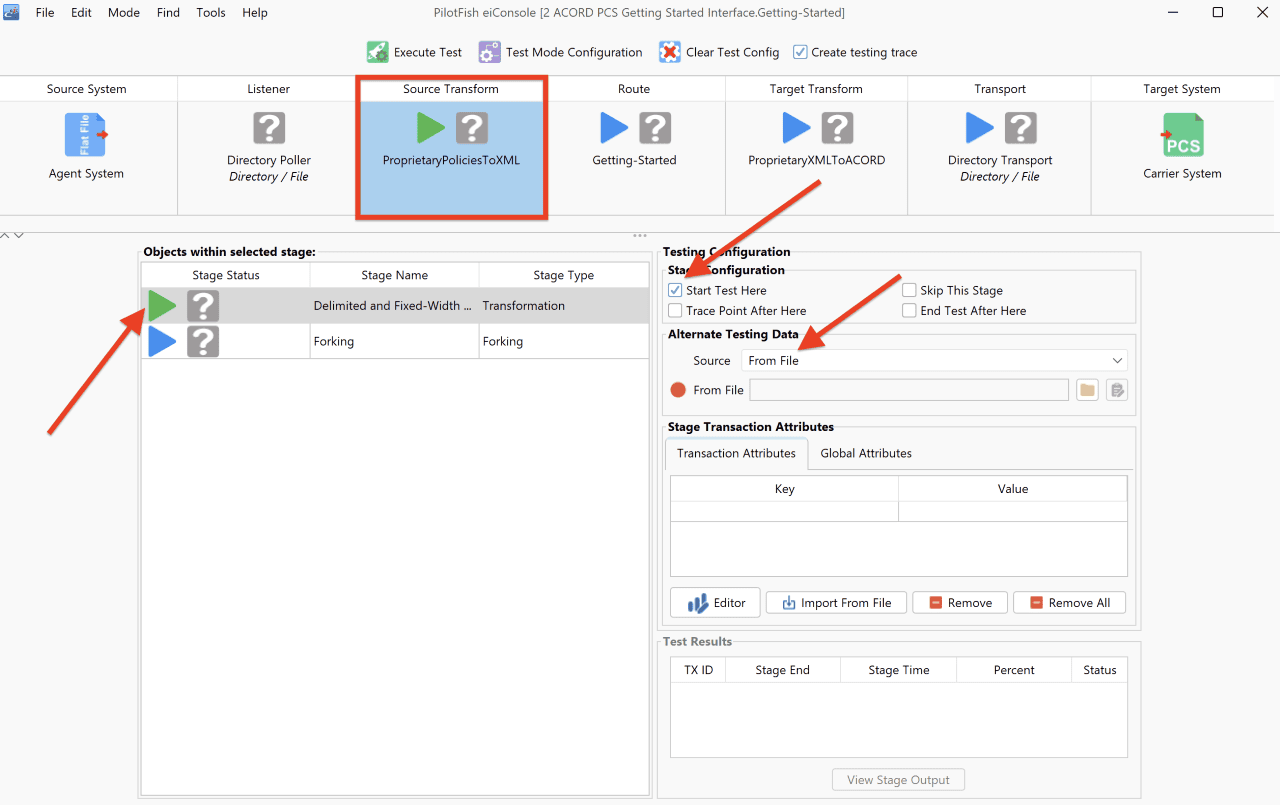Open the Tools menu
Viewport: 1280px width, 805px height.
tap(211, 13)
